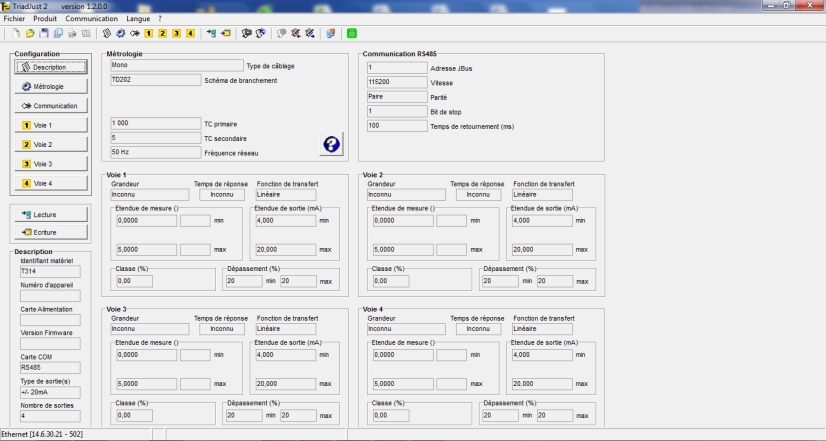Click the green lock toolbar icon
This screenshot has width=826, height=441.
tap(352, 33)
